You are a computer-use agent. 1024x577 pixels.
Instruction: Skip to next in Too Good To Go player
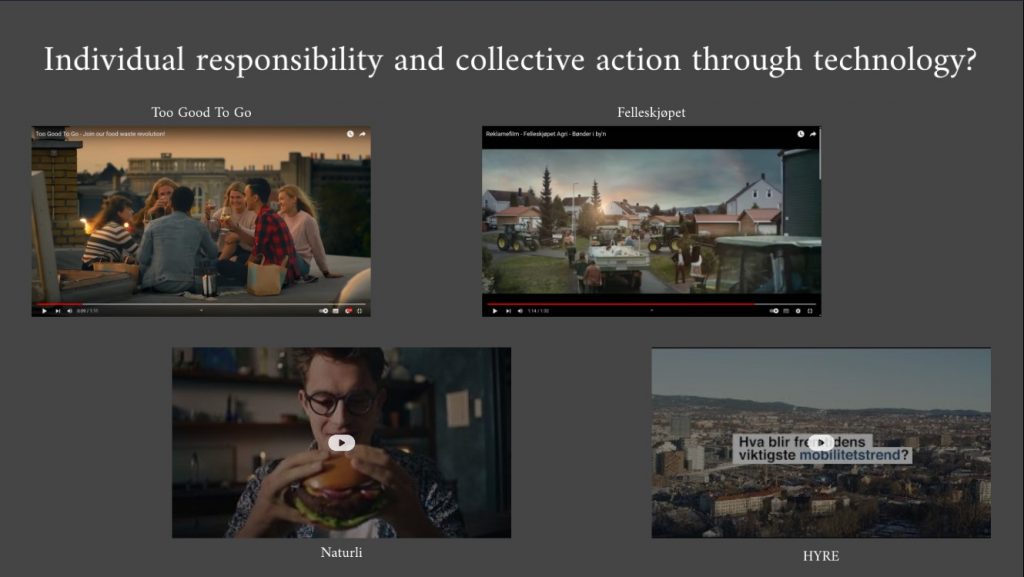point(57,311)
